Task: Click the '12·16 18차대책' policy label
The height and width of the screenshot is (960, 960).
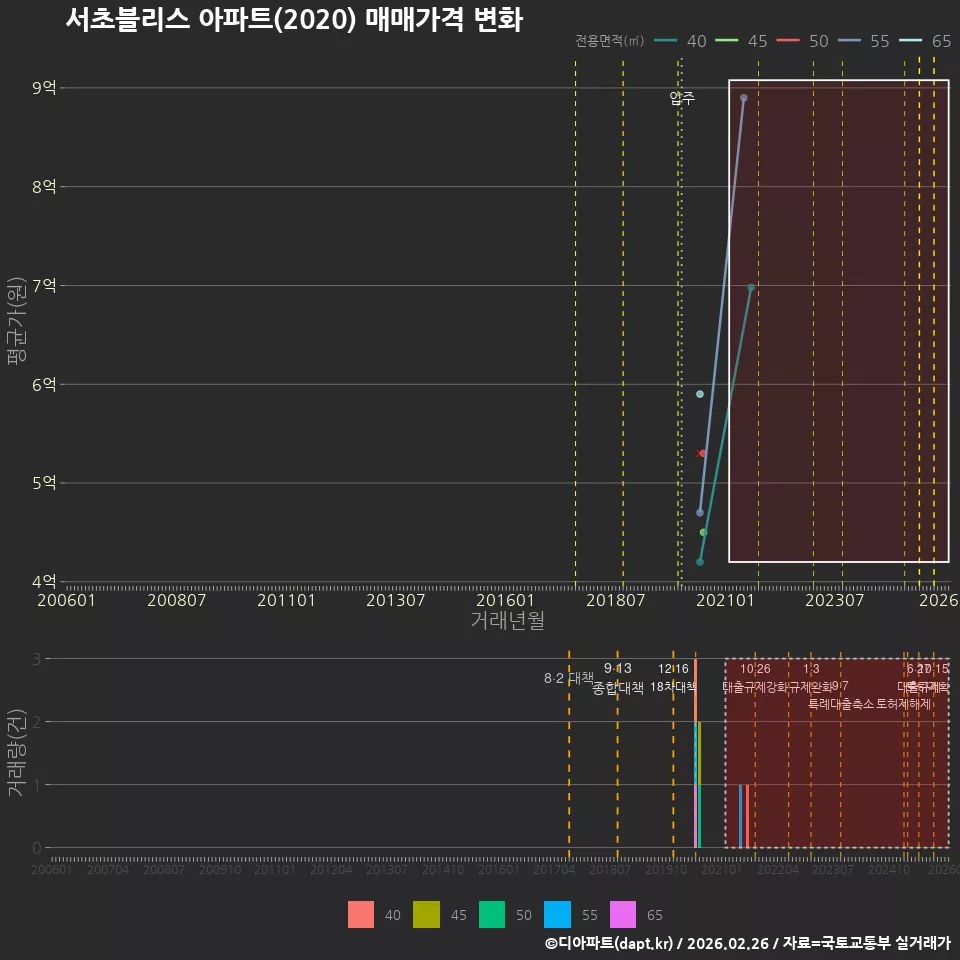Action: coord(673,678)
